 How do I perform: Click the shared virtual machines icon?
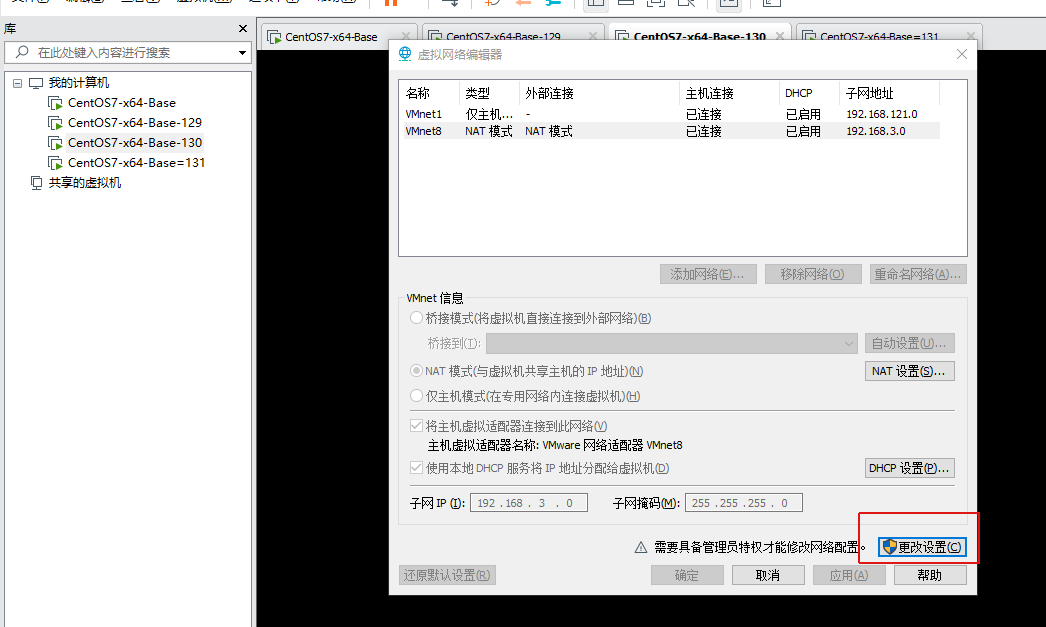(37, 183)
